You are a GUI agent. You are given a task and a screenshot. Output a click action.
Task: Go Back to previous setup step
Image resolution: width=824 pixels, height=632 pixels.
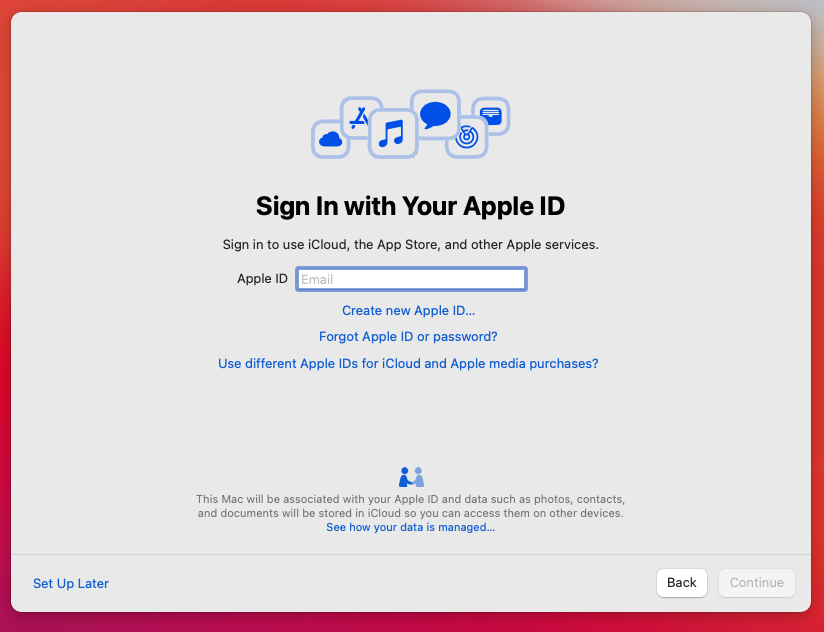pos(682,583)
